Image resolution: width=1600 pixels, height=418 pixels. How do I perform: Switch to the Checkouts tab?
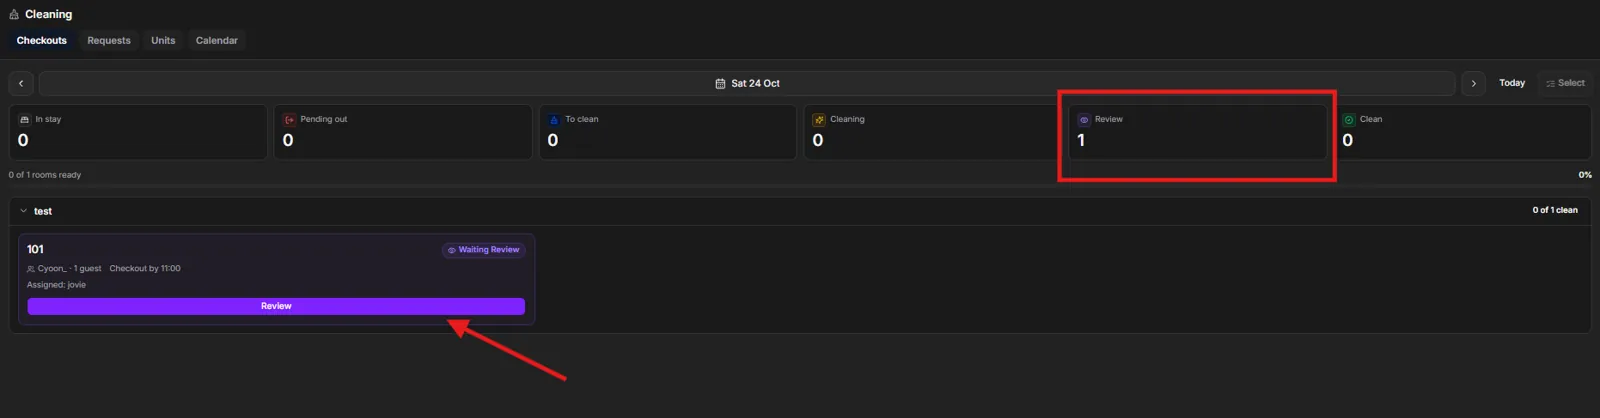click(42, 40)
